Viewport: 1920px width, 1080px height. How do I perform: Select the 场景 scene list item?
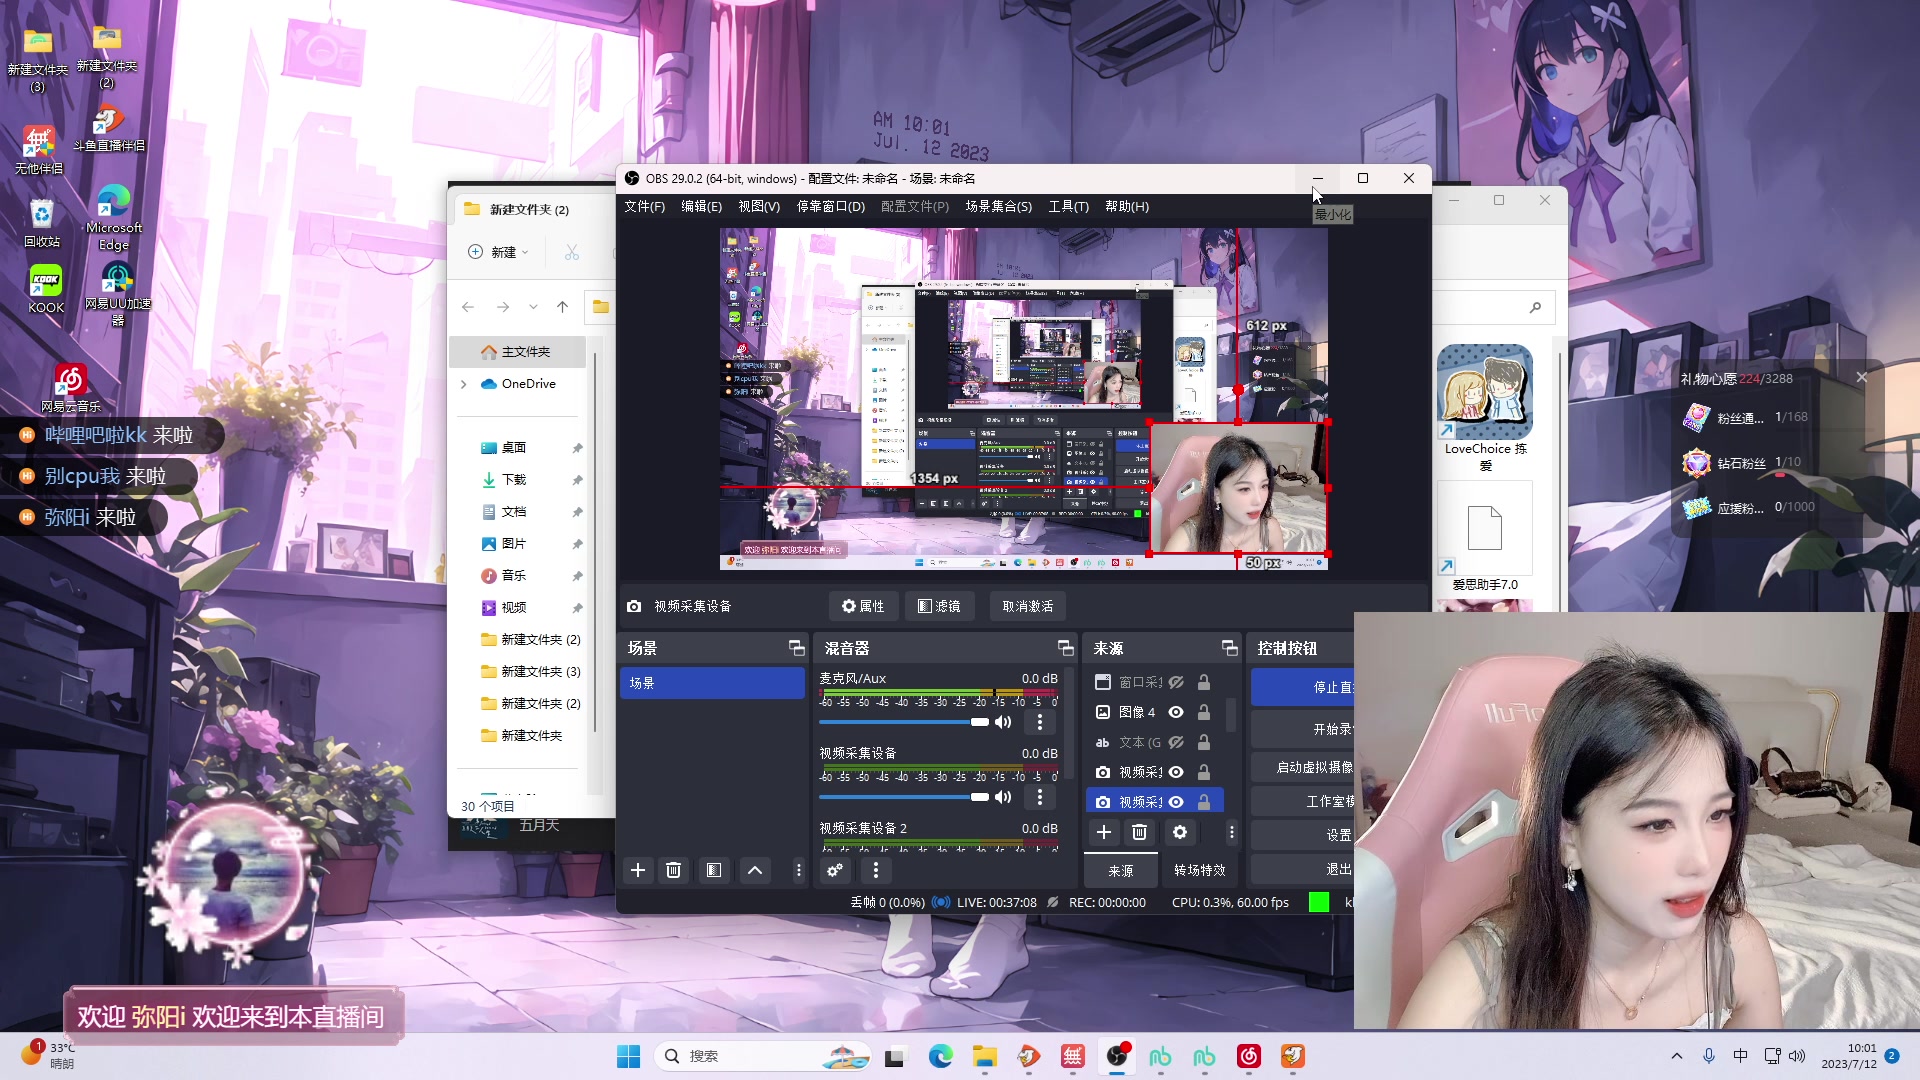coord(712,683)
